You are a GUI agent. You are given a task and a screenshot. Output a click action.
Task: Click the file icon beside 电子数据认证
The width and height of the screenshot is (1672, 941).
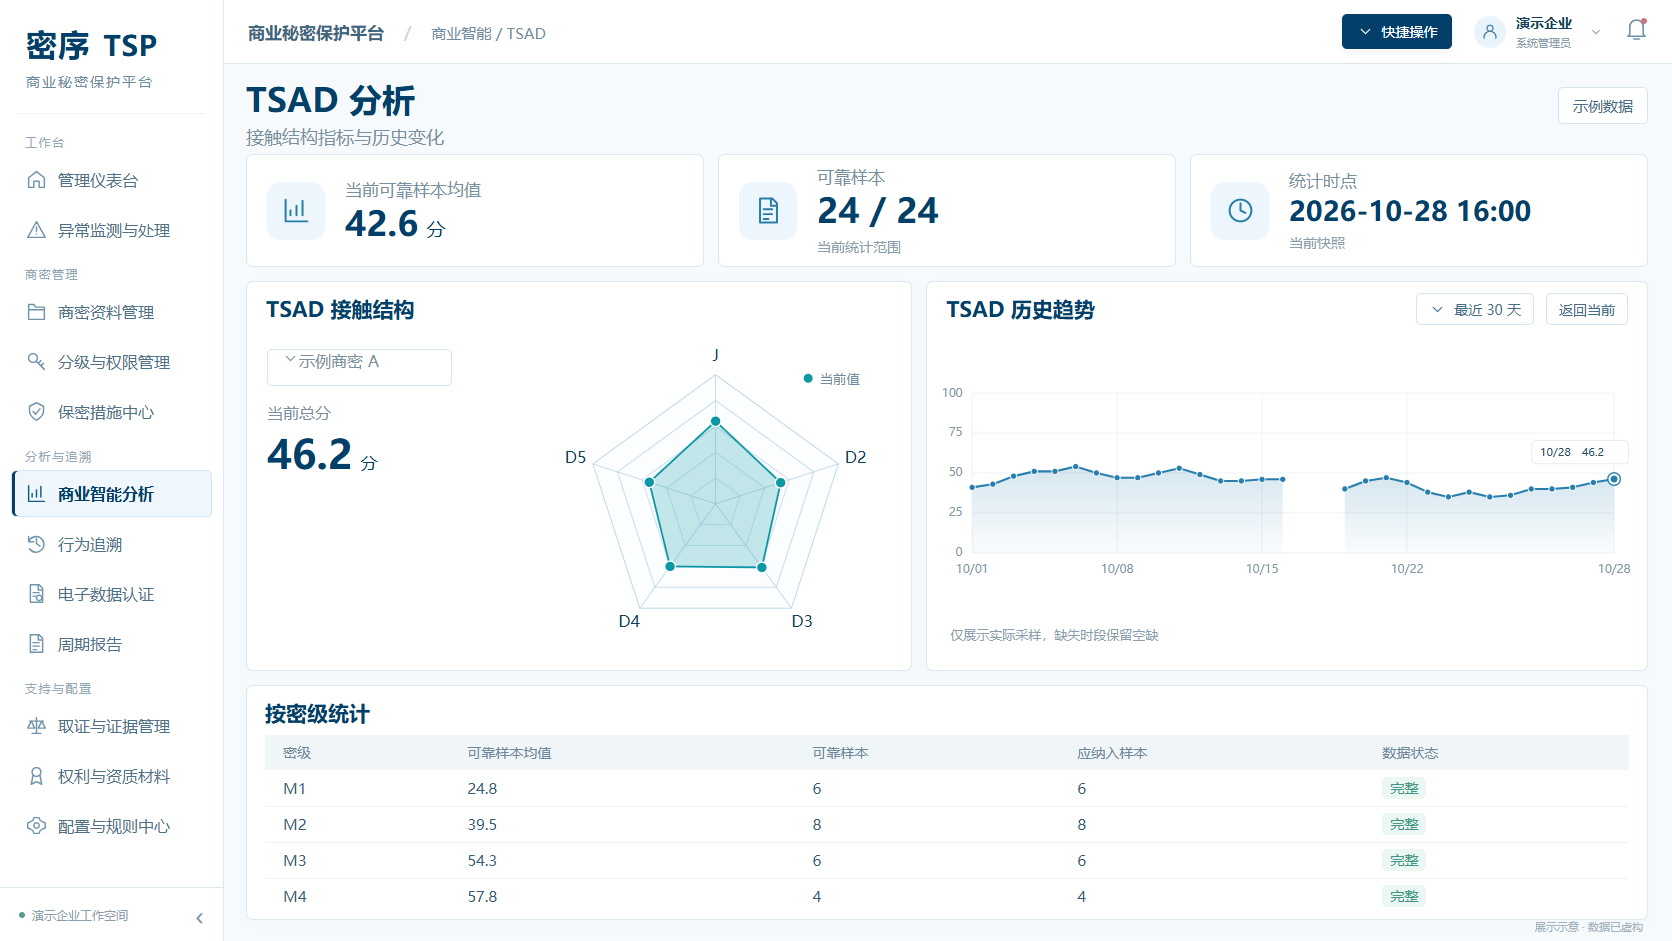pos(37,594)
